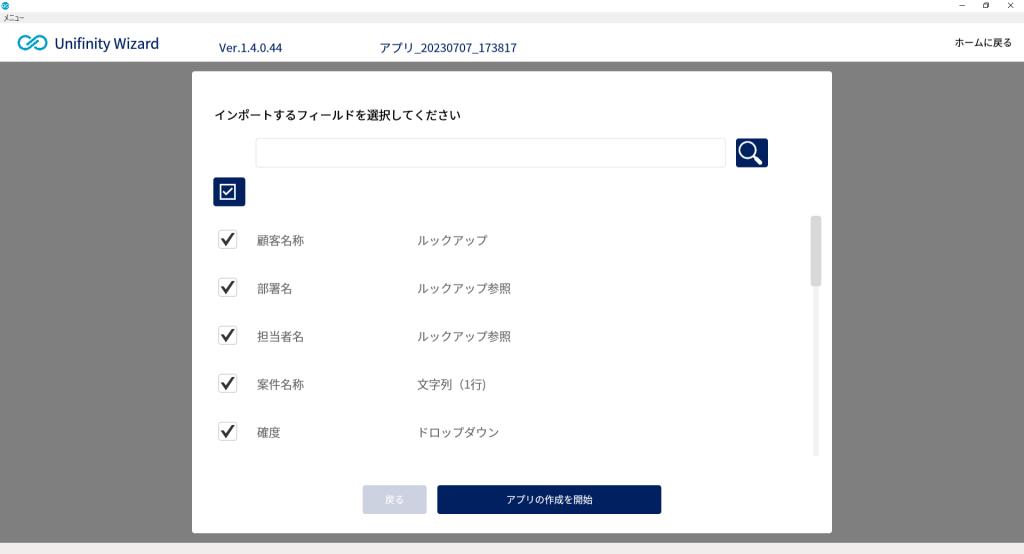The image size is (1024, 554).
Task: Toggle the 担当者名 checkbox
Action: coord(227,336)
